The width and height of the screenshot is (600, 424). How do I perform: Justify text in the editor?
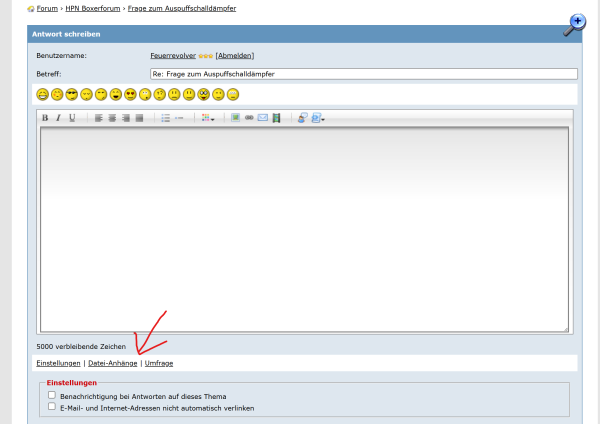click(139, 118)
